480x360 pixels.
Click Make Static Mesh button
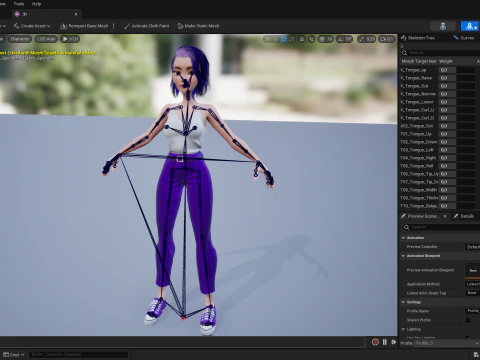pos(198,26)
